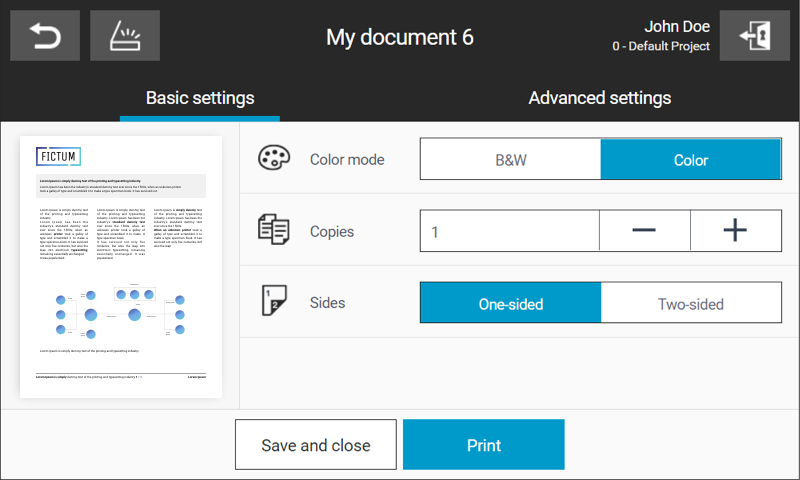Open the document preview thumbnail
Viewport: 800px width, 480px height.
click(x=121, y=267)
